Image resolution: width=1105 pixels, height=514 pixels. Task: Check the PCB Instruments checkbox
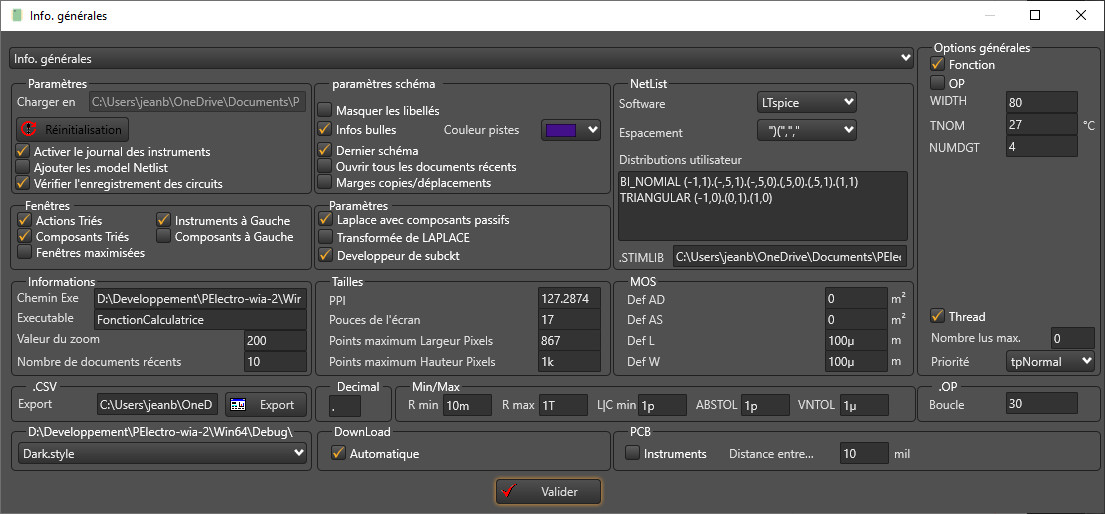click(x=633, y=454)
